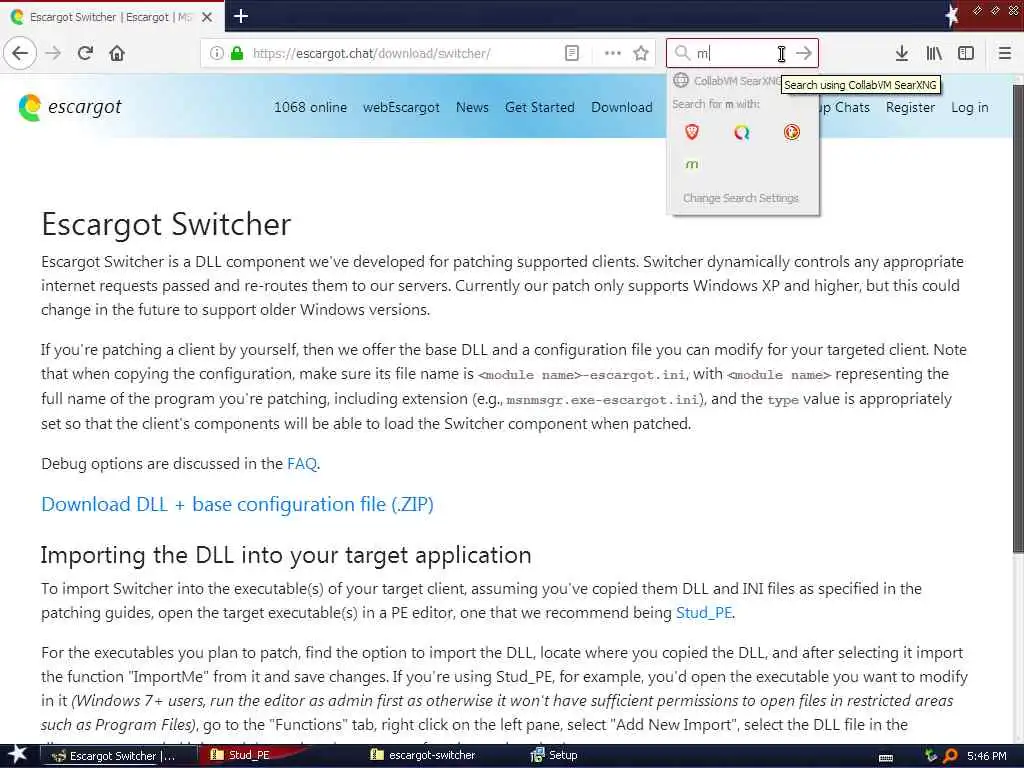
Task: Click the green network tray icon
Action: coord(931,756)
